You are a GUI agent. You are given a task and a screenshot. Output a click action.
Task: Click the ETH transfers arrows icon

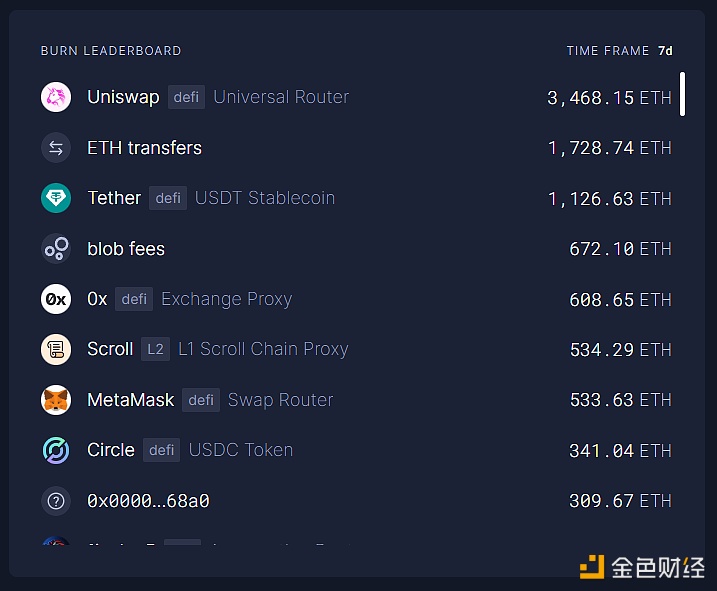pyautogui.click(x=56, y=148)
